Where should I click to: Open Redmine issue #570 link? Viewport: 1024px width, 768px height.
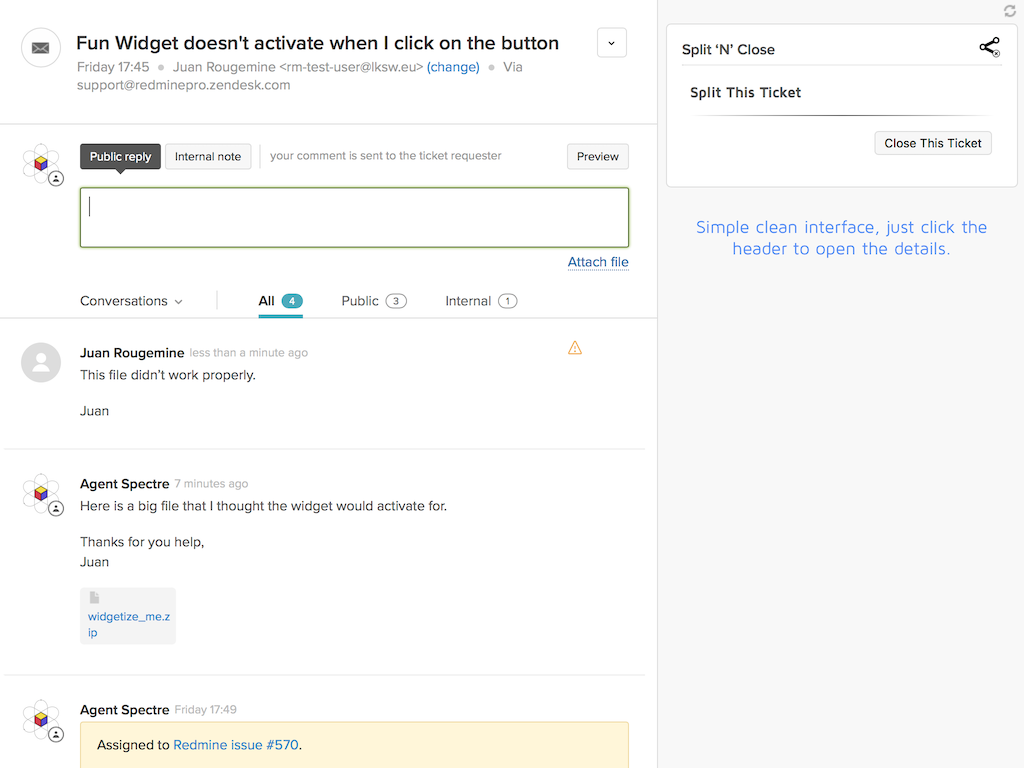236,744
